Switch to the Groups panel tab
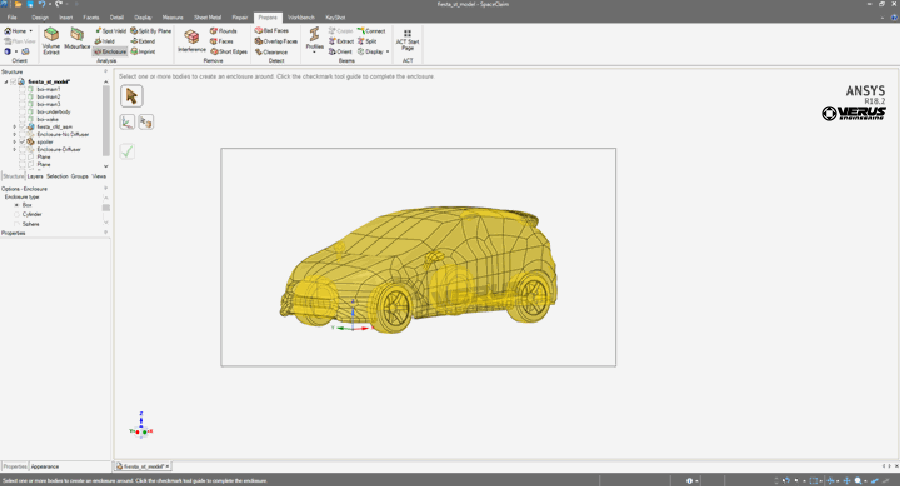The height and width of the screenshot is (486, 900). [80, 177]
